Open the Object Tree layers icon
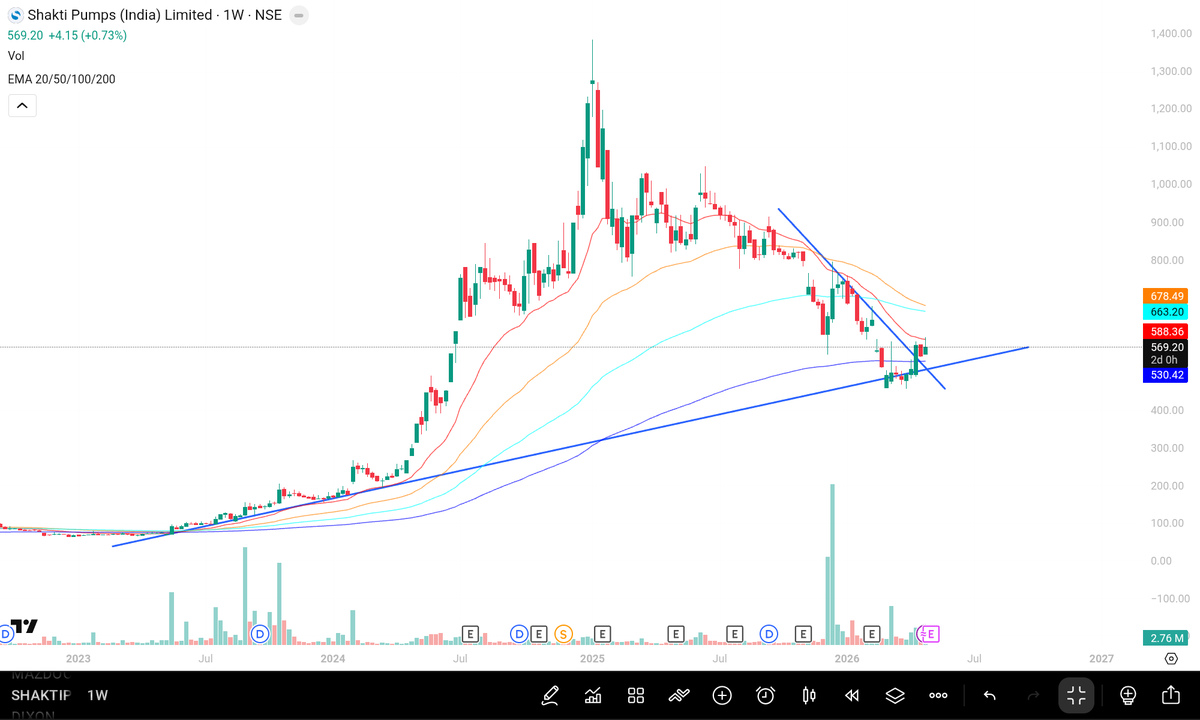 (x=894, y=695)
